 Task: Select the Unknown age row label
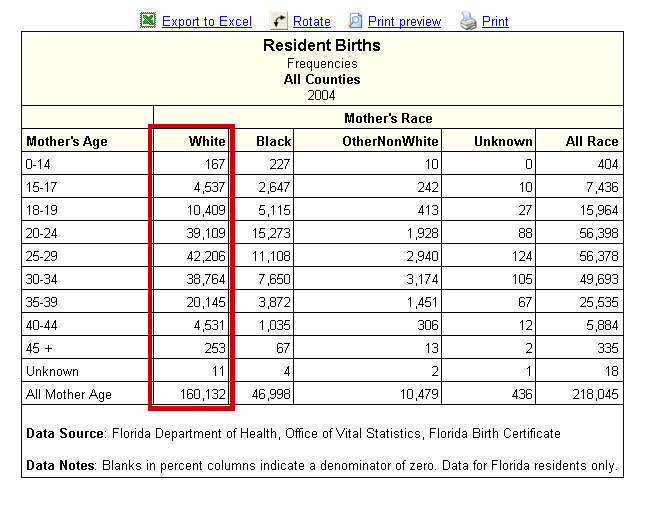[52, 372]
